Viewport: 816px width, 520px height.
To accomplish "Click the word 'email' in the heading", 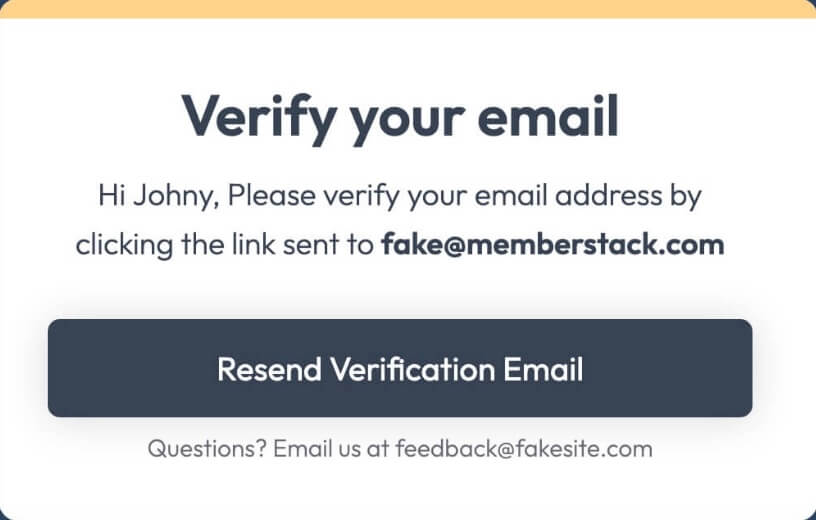I will 547,116.
